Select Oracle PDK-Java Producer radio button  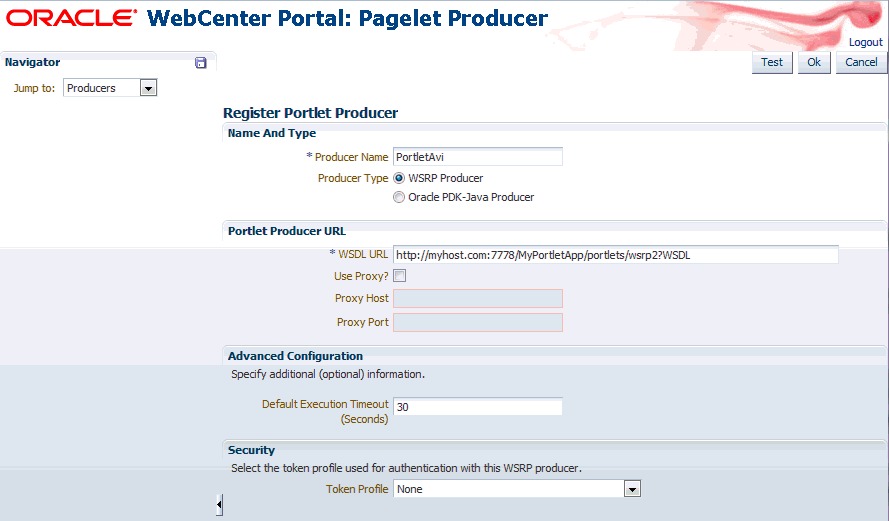tap(399, 197)
